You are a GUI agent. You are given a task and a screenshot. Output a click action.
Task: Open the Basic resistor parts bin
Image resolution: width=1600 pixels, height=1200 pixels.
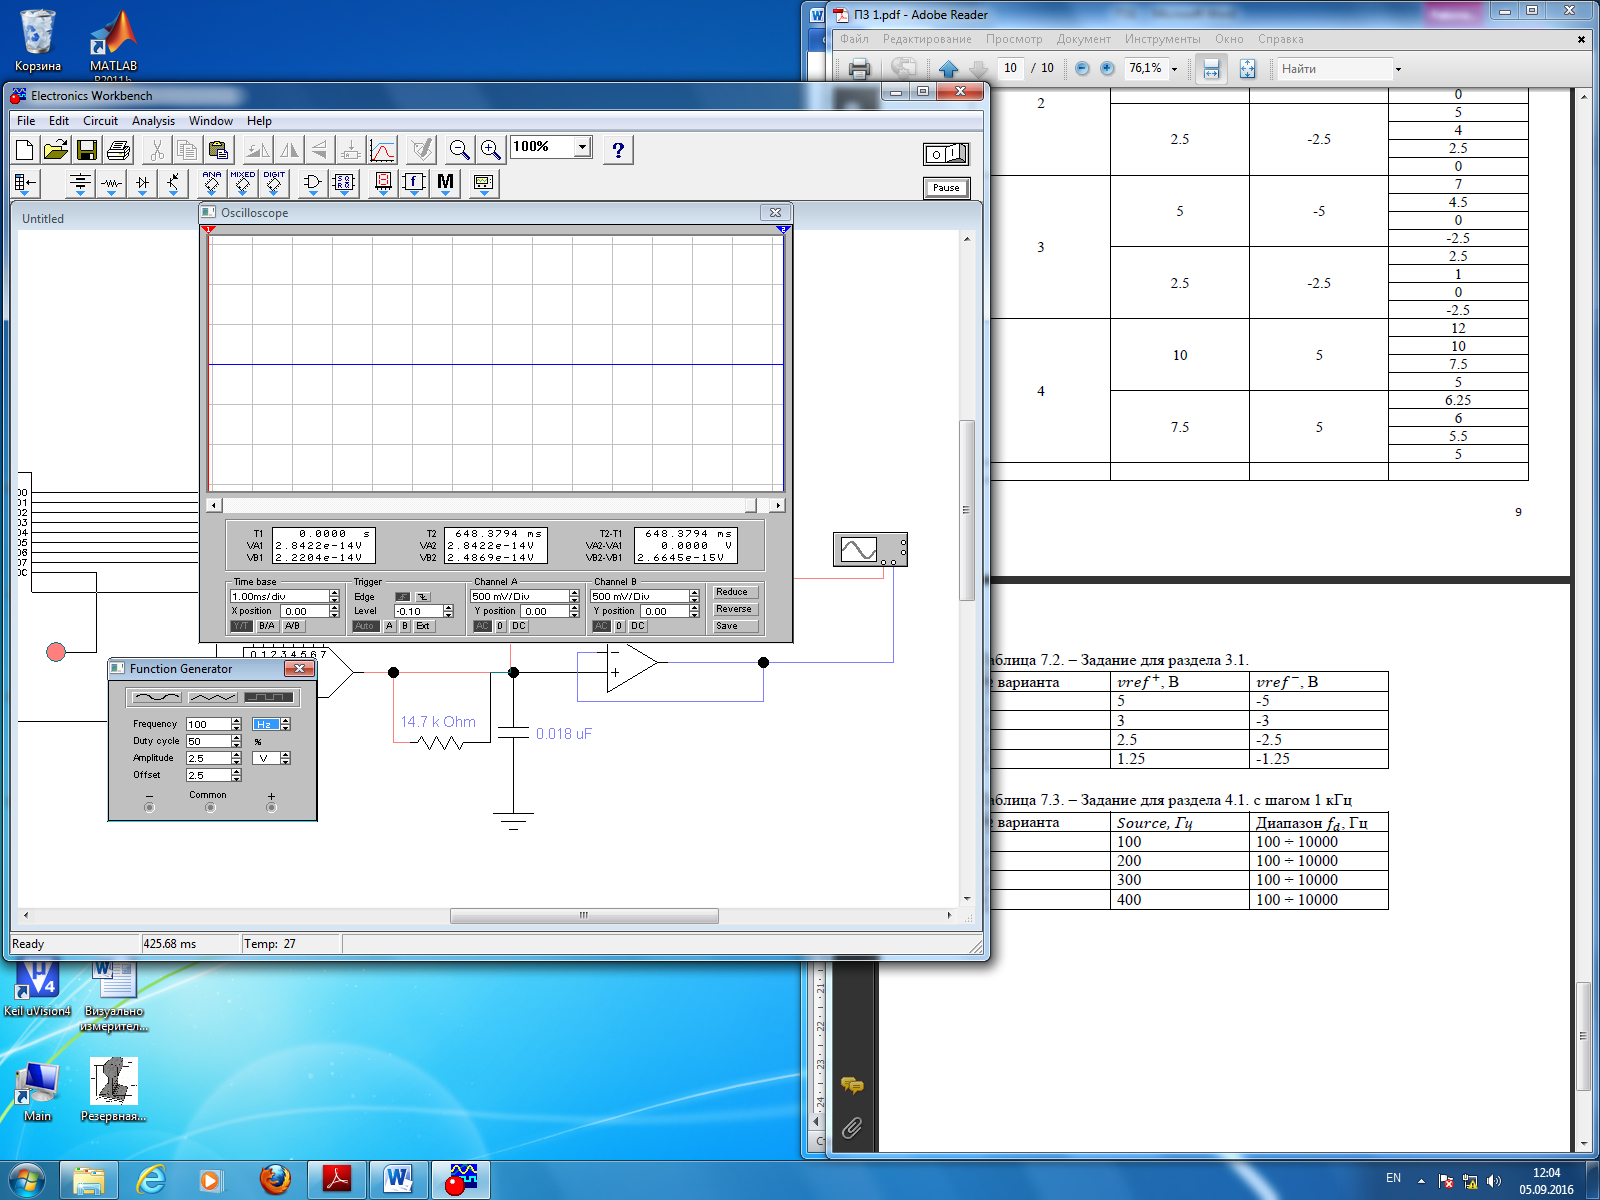112,183
